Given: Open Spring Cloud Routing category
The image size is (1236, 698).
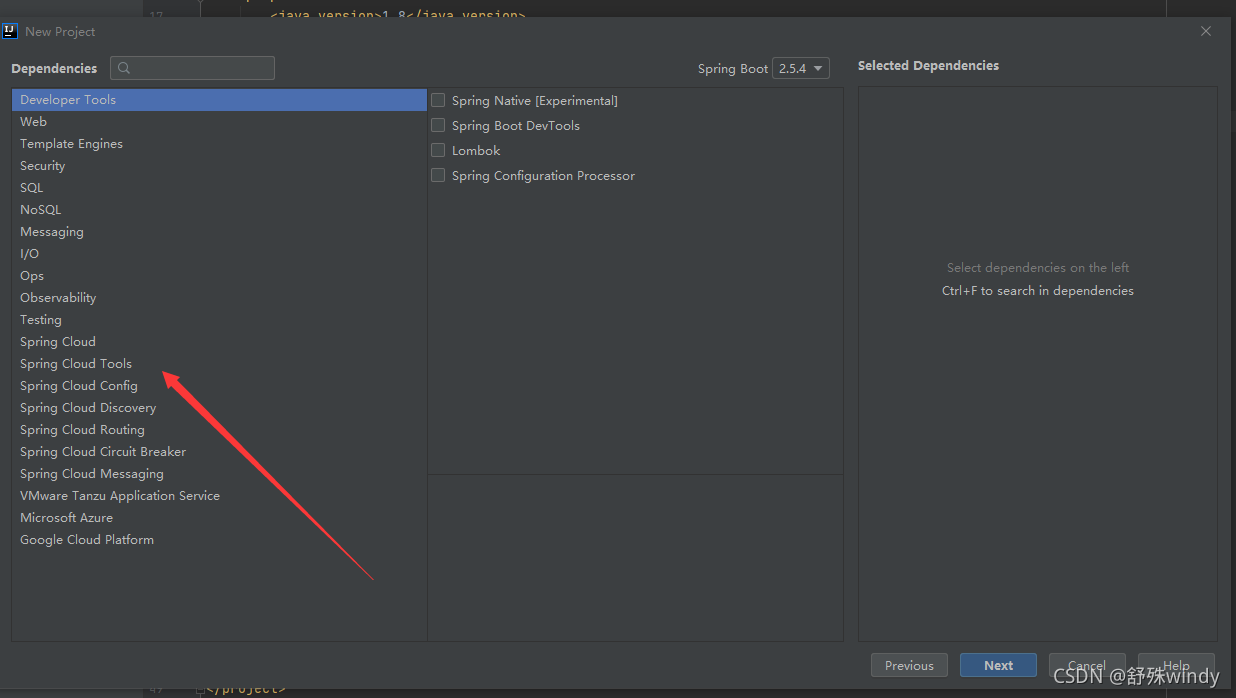Looking at the screenshot, I should (x=219, y=430).
